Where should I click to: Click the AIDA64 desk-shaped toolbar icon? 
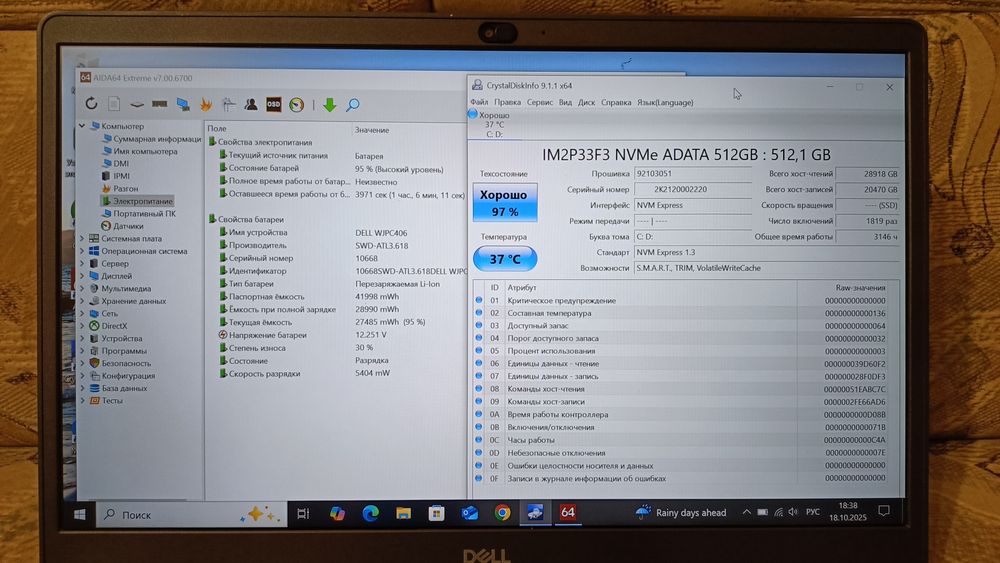click(x=228, y=104)
